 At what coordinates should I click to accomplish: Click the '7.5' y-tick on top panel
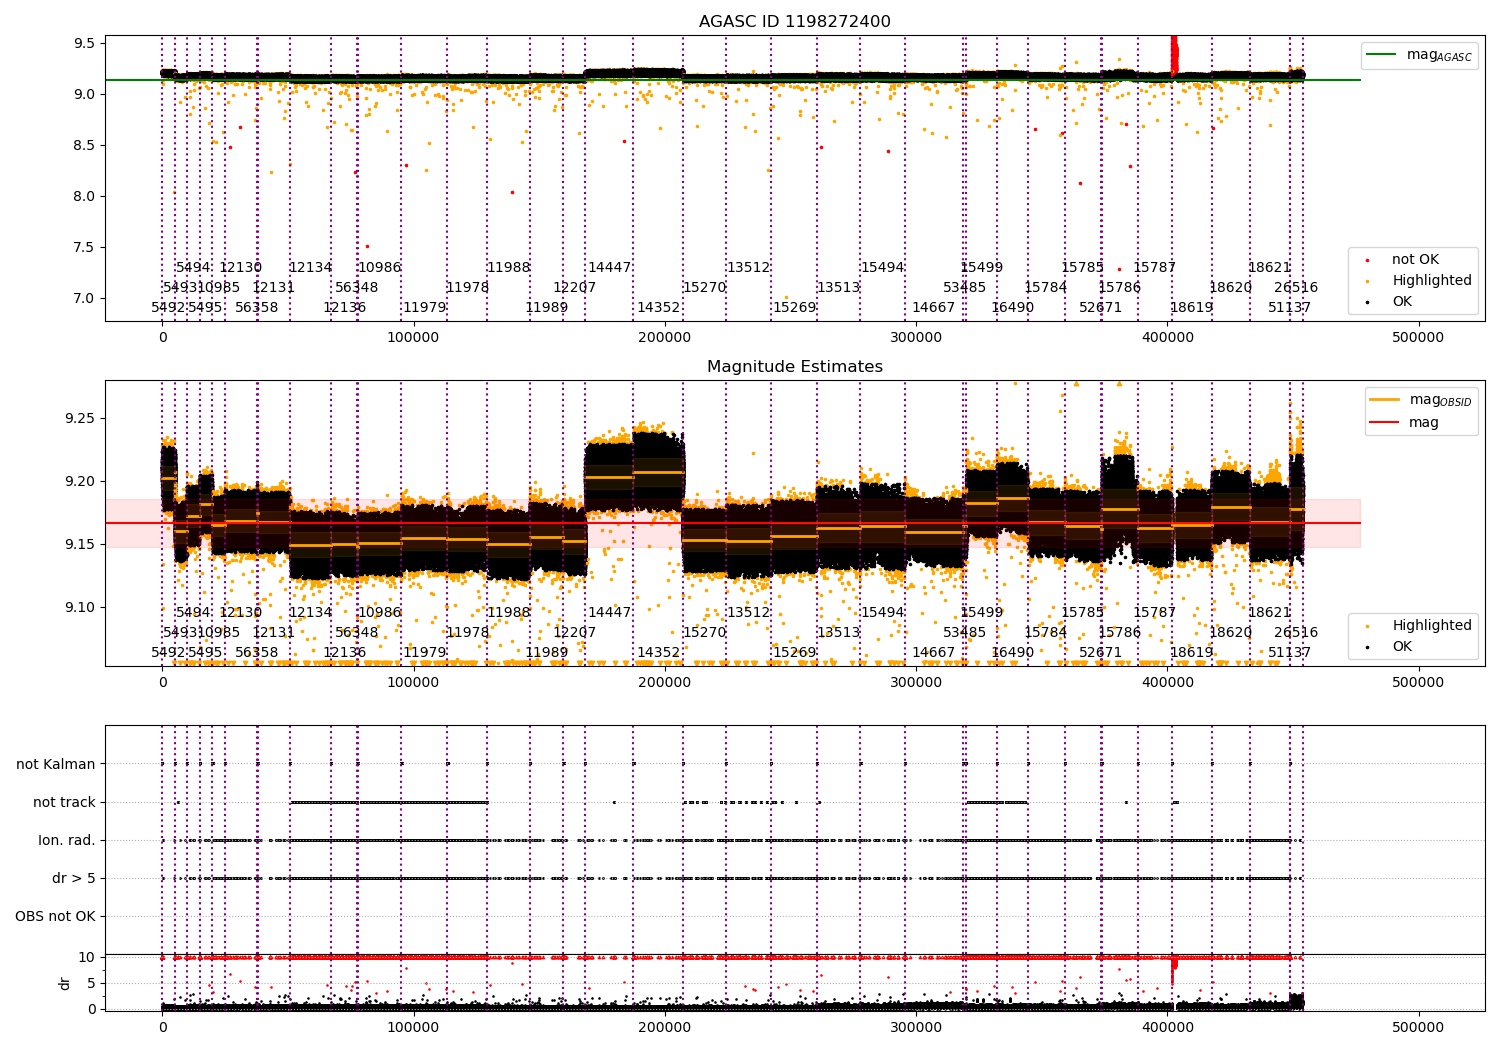pyautogui.click(x=85, y=247)
